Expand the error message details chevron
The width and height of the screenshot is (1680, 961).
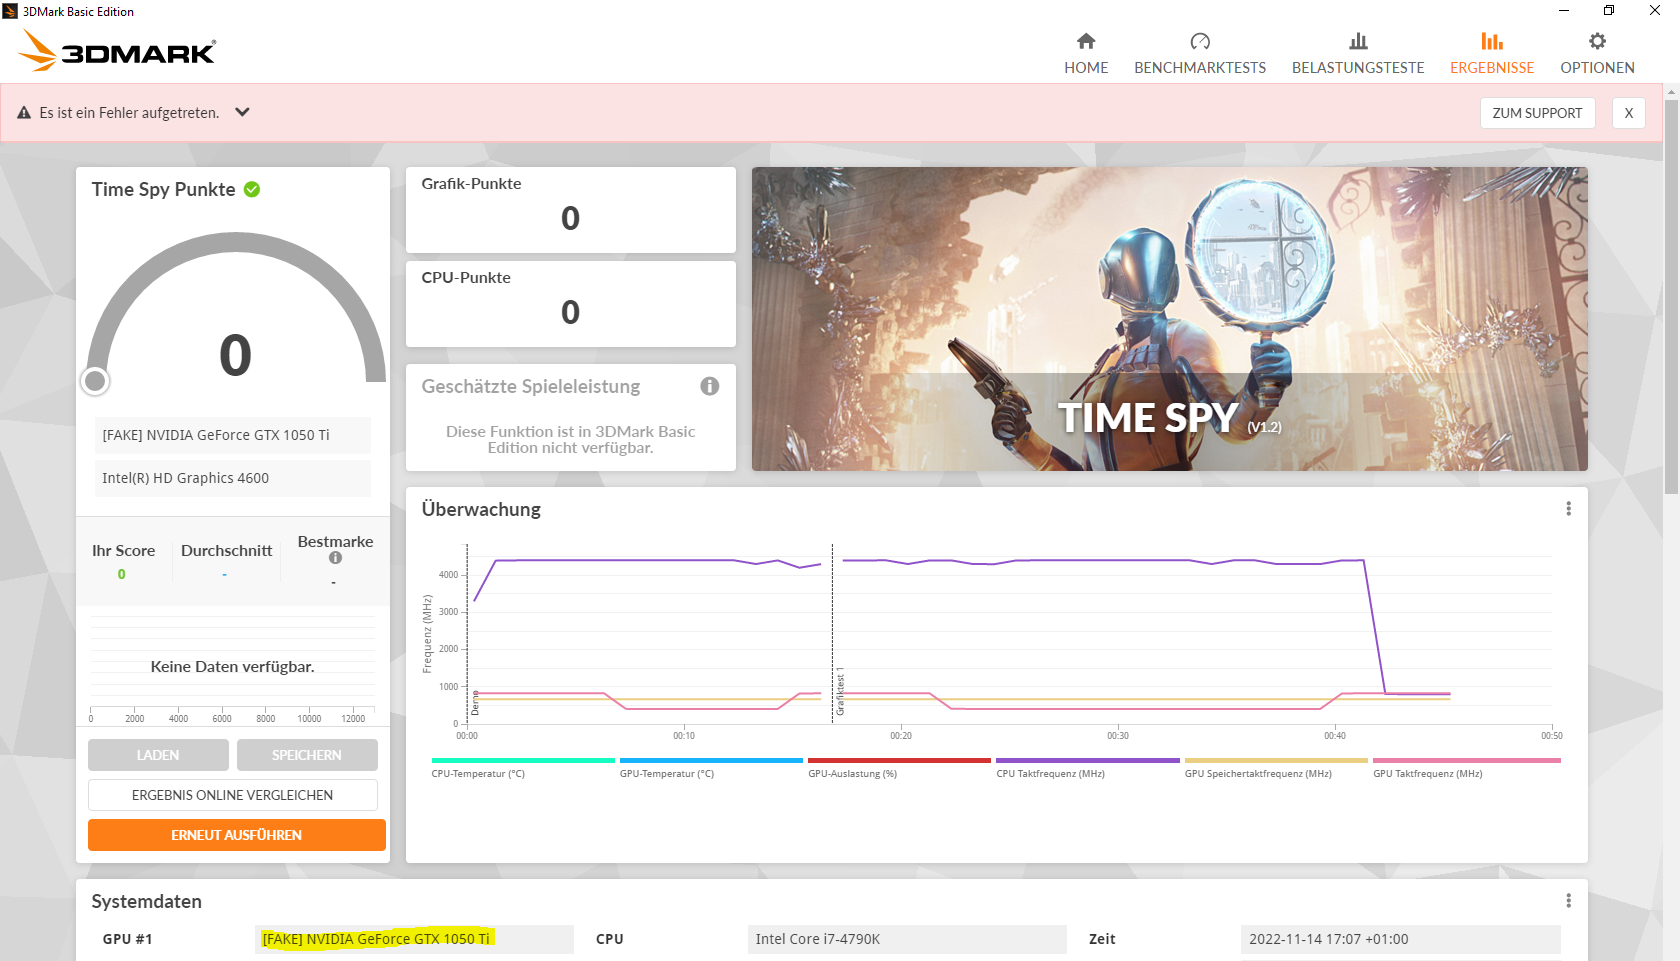tap(242, 112)
